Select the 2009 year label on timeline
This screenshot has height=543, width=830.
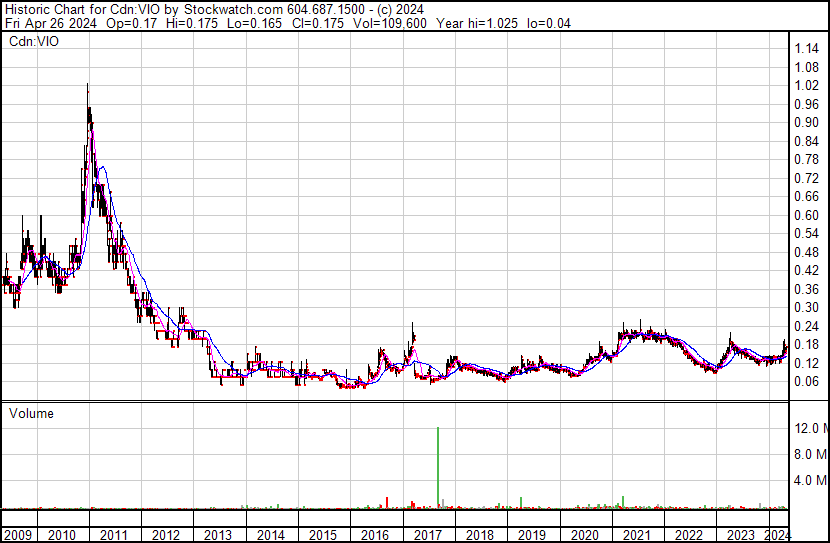coord(20,535)
